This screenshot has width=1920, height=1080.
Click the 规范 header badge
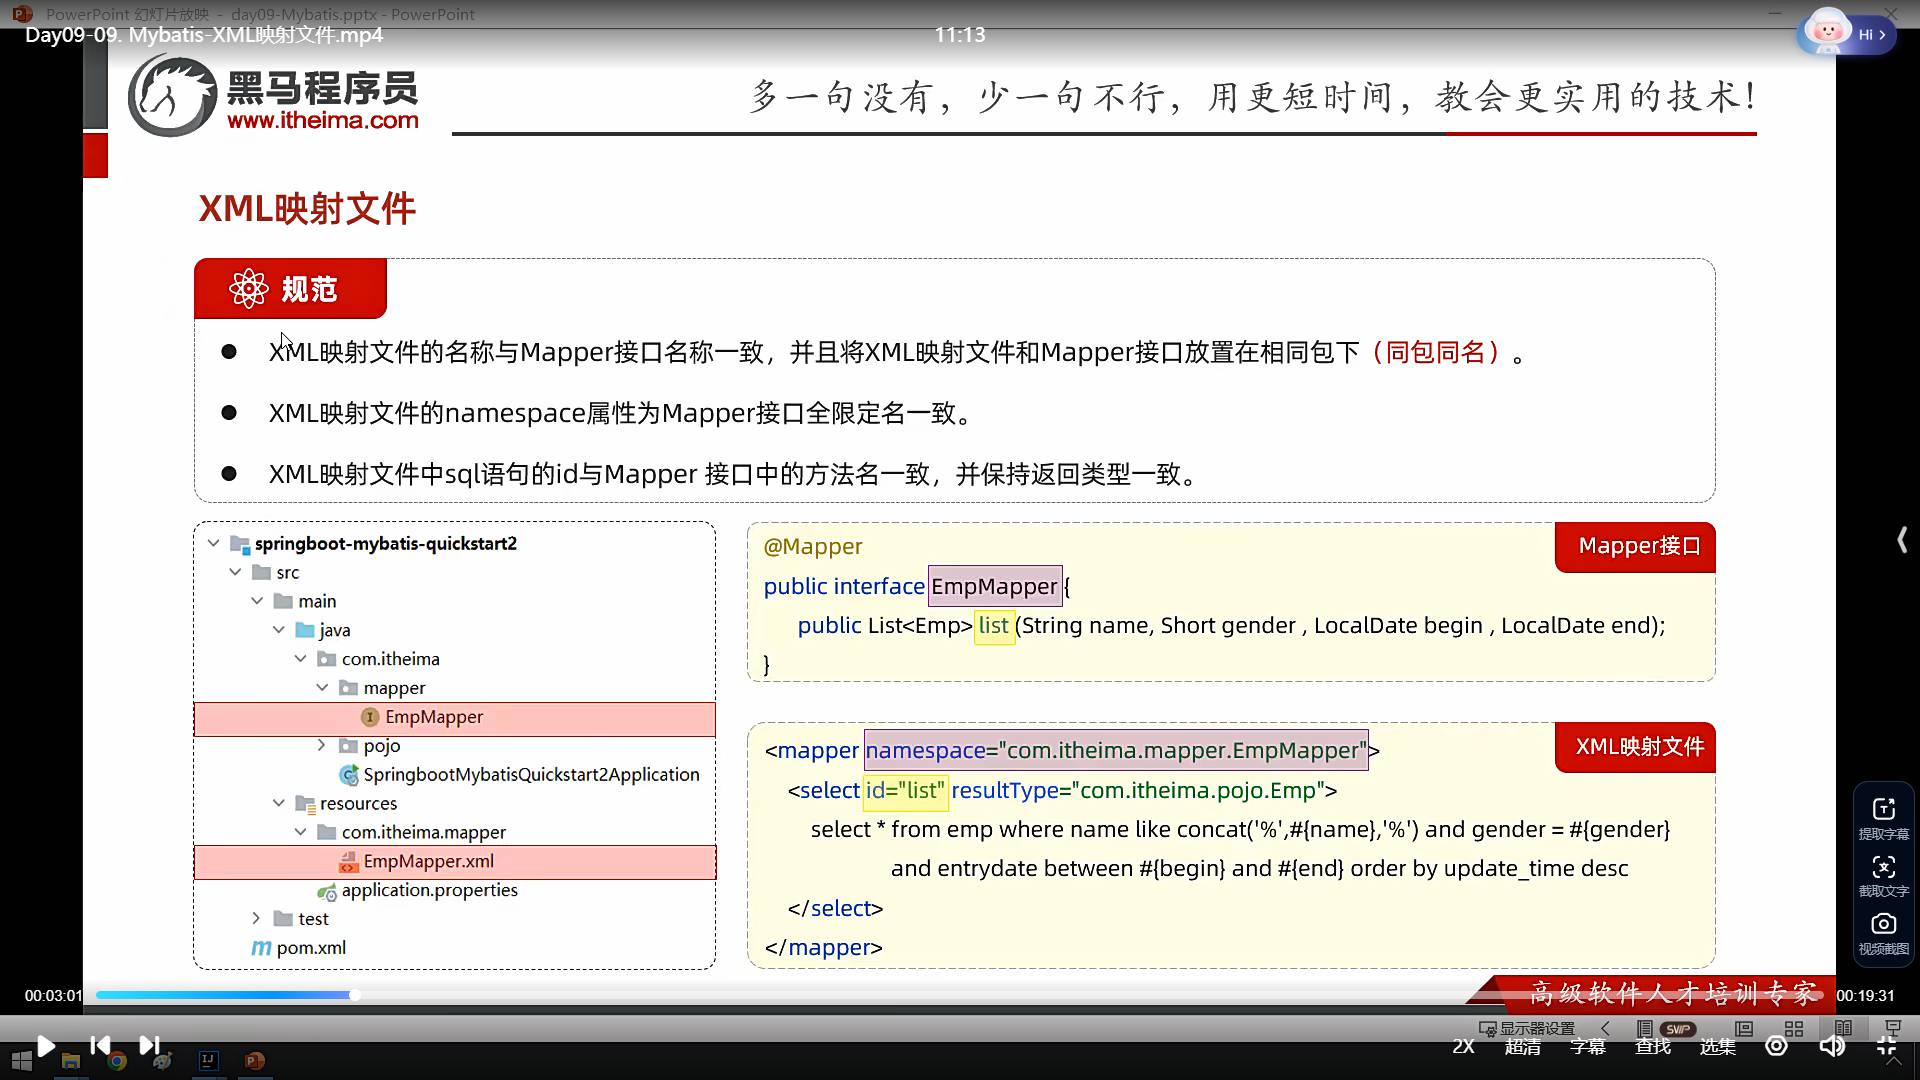(290, 289)
